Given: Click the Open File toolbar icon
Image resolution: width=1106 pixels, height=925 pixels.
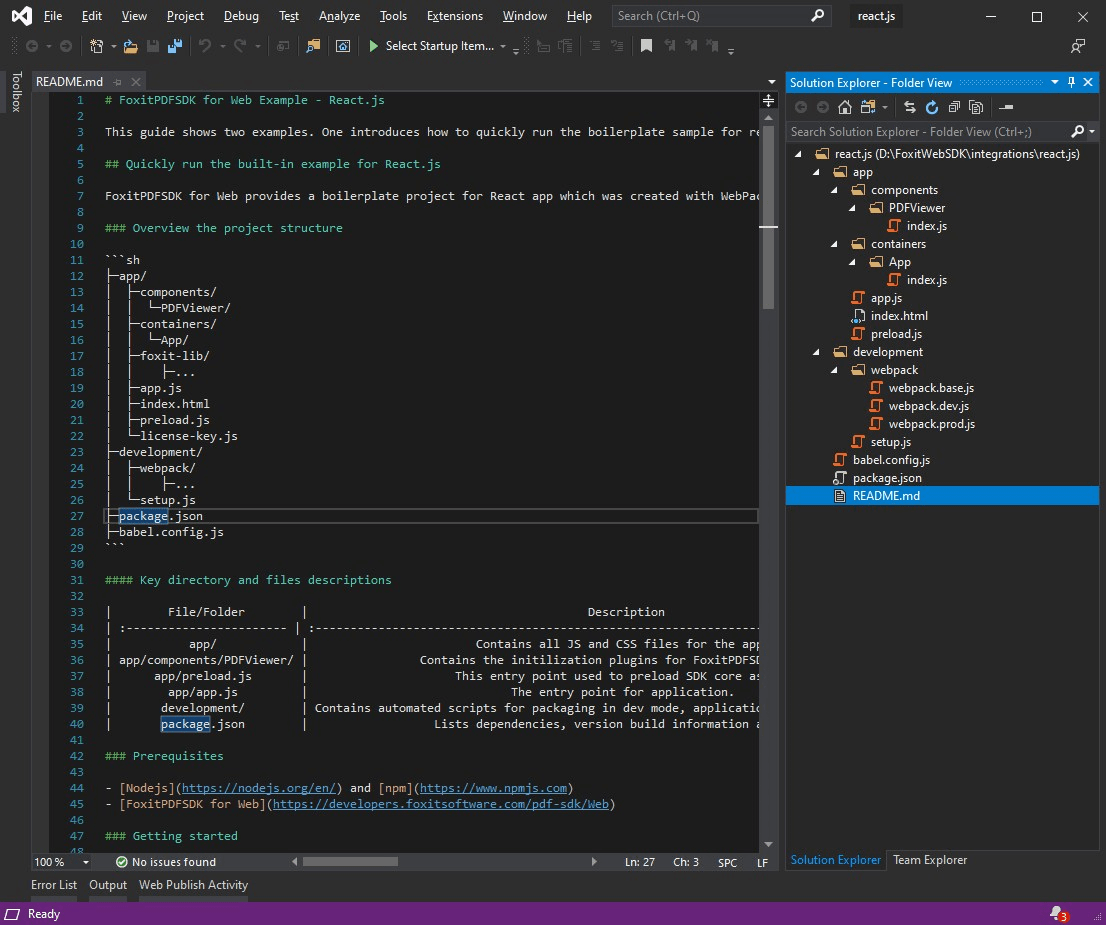Looking at the screenshot, I should coord(131,46).
